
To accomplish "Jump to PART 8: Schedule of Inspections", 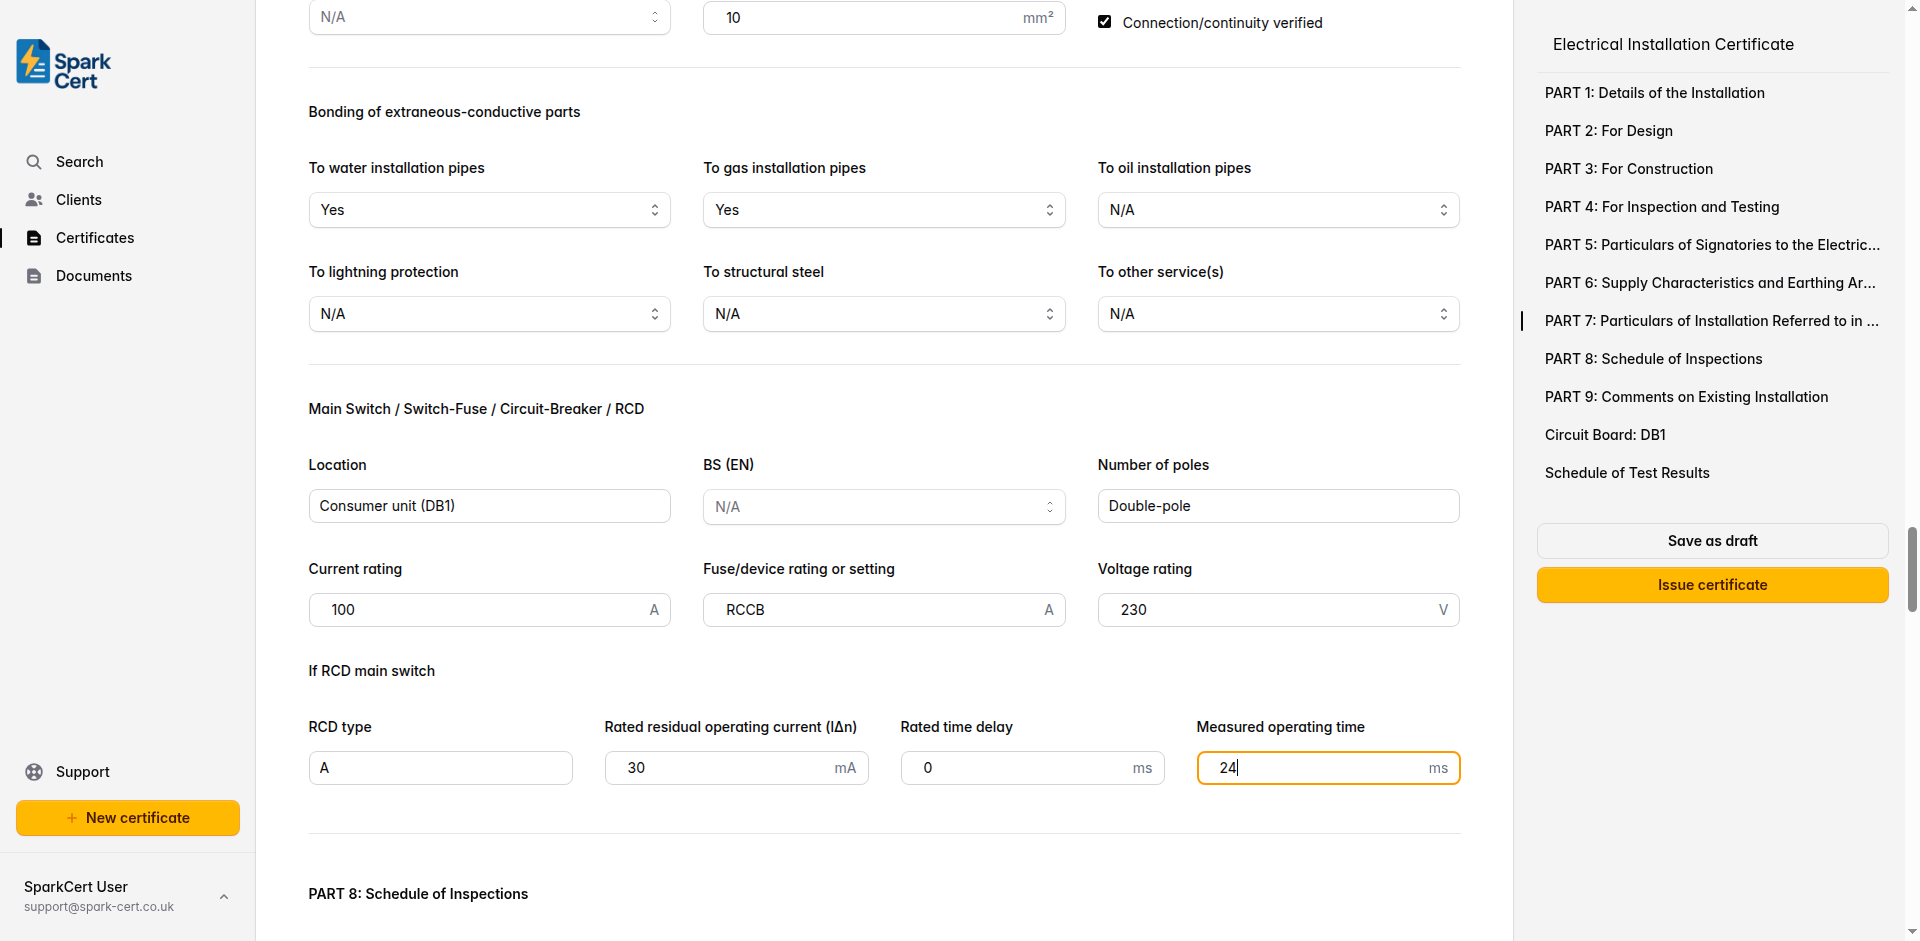I will pos(1653,359).
